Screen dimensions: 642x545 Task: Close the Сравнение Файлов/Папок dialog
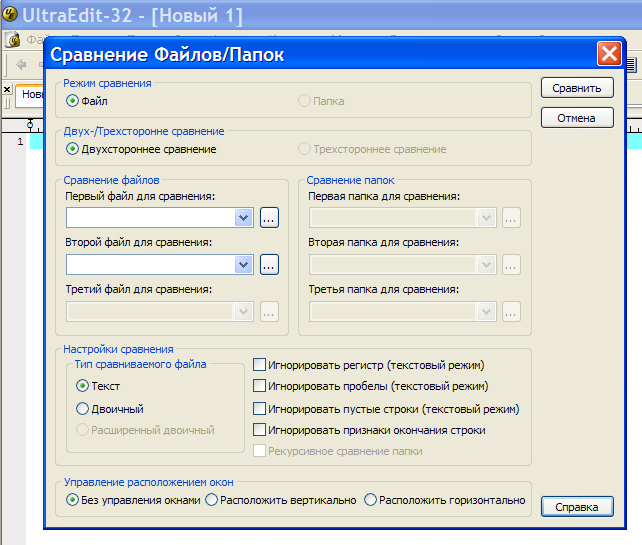[x=609, y=54]
